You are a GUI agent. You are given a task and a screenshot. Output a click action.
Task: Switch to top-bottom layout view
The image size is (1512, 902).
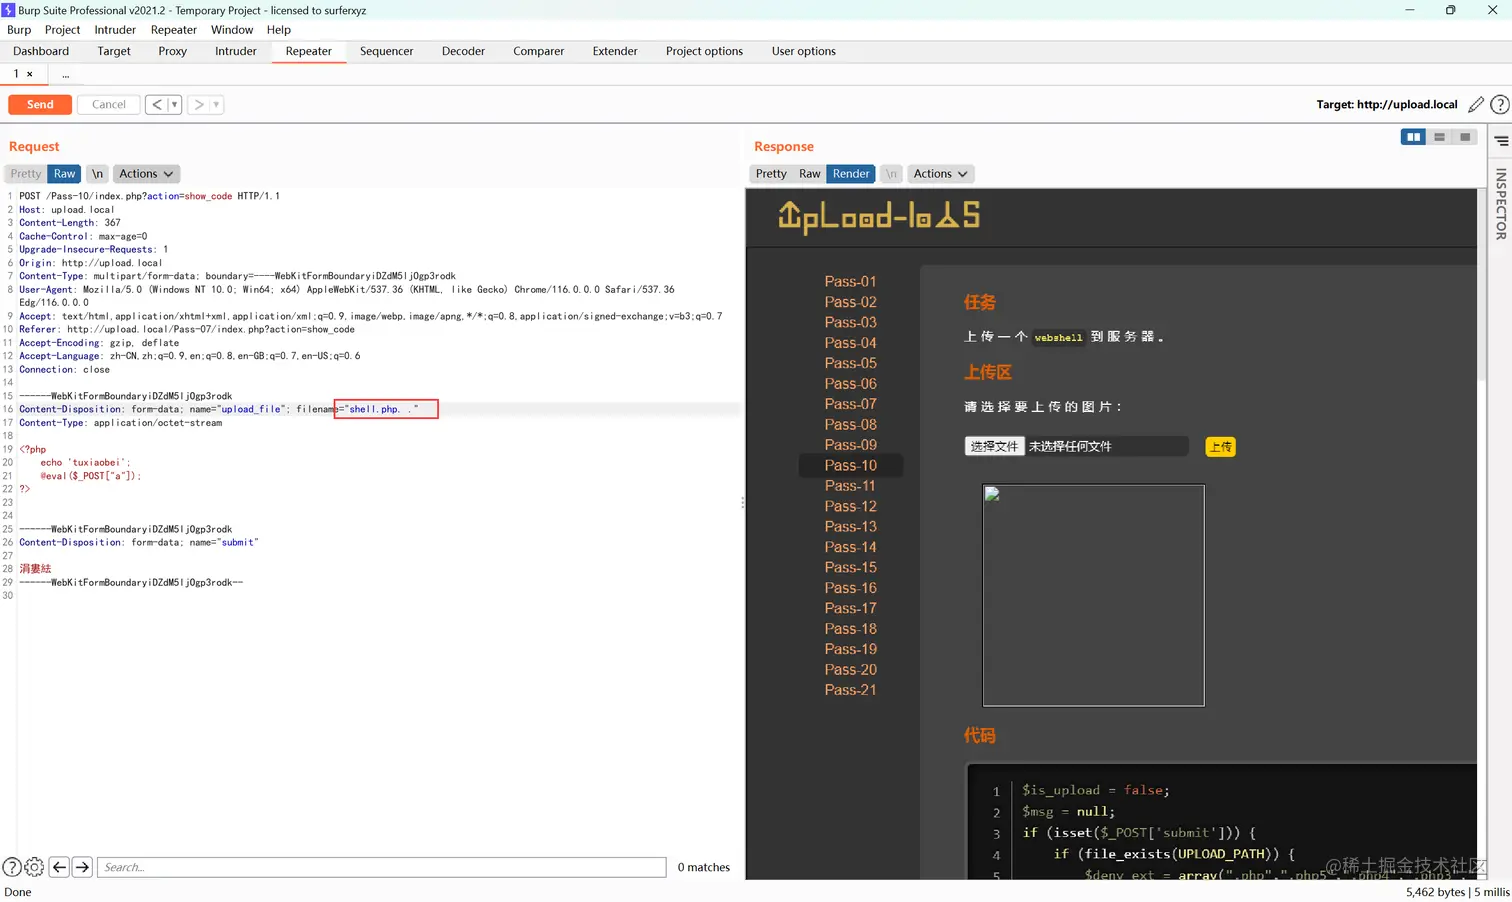[x=1439, y=137]
